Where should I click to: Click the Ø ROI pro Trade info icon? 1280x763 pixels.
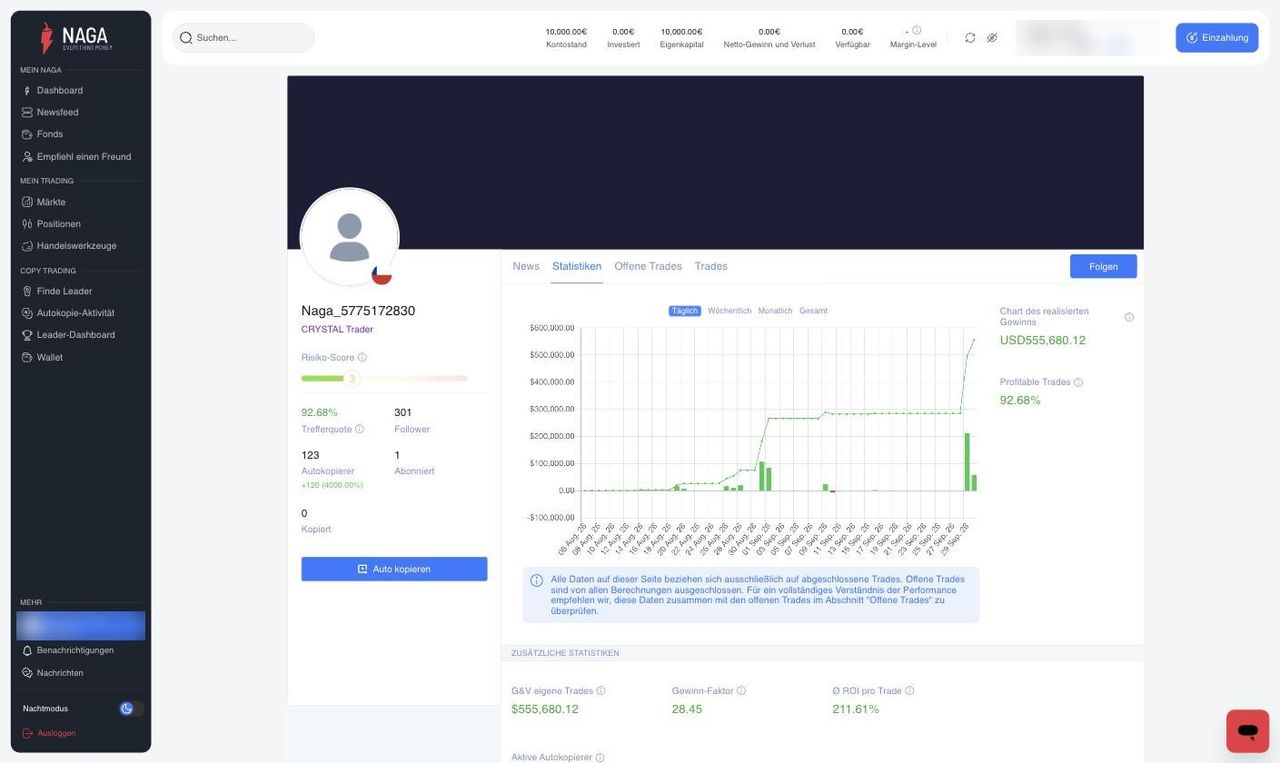(909, 691)
